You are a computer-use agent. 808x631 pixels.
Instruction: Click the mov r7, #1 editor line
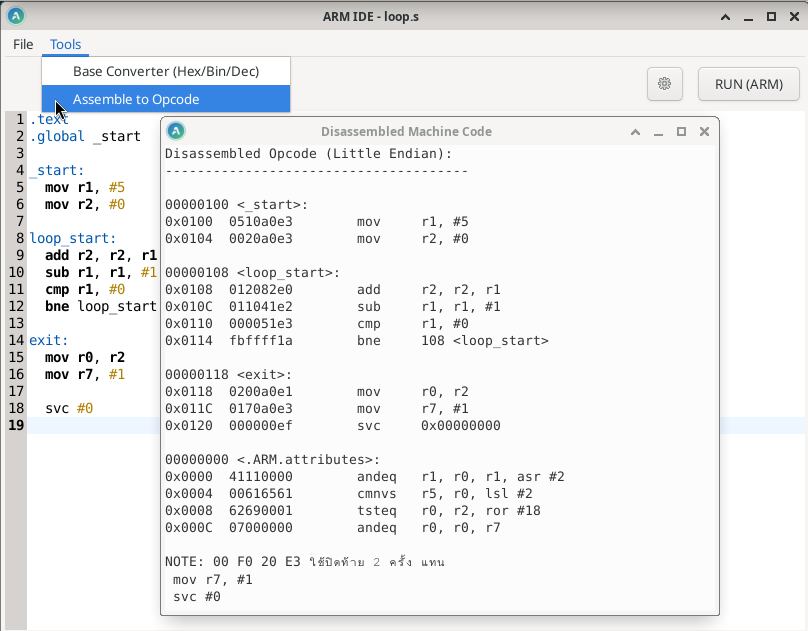(x=85, y=374)
